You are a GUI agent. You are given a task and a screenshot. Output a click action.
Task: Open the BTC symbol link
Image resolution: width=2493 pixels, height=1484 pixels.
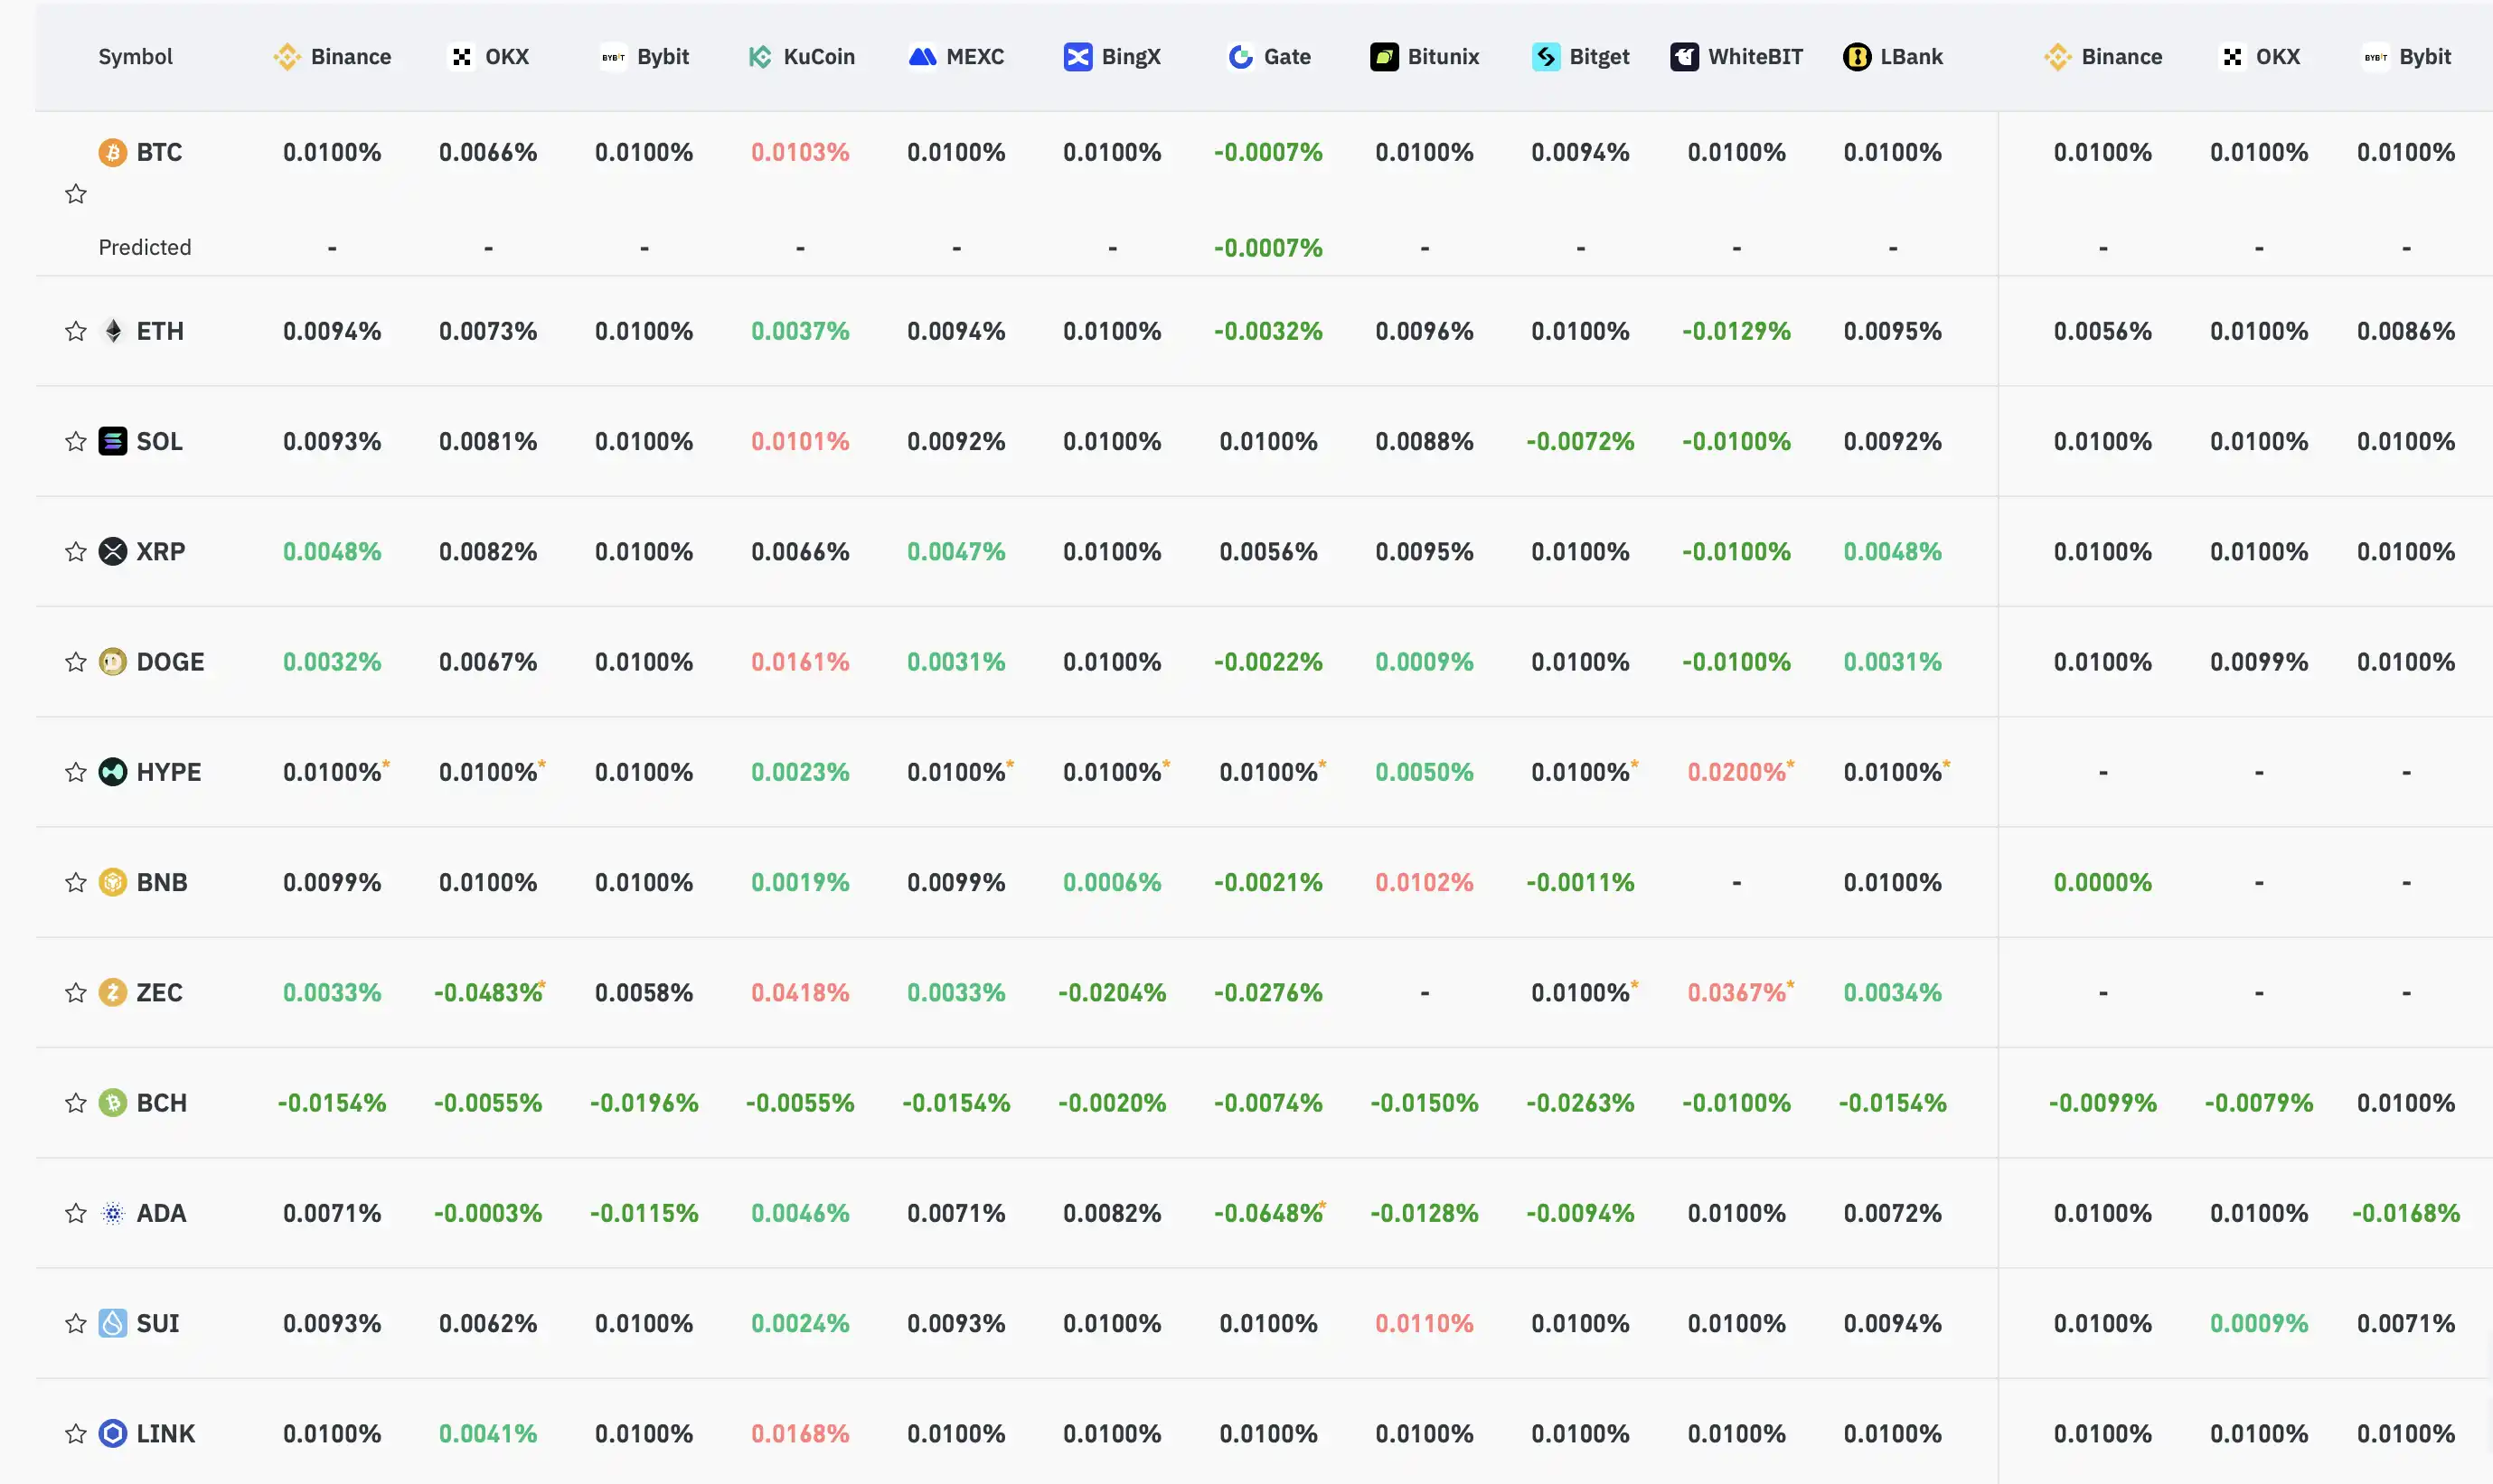tap(159, 152)
